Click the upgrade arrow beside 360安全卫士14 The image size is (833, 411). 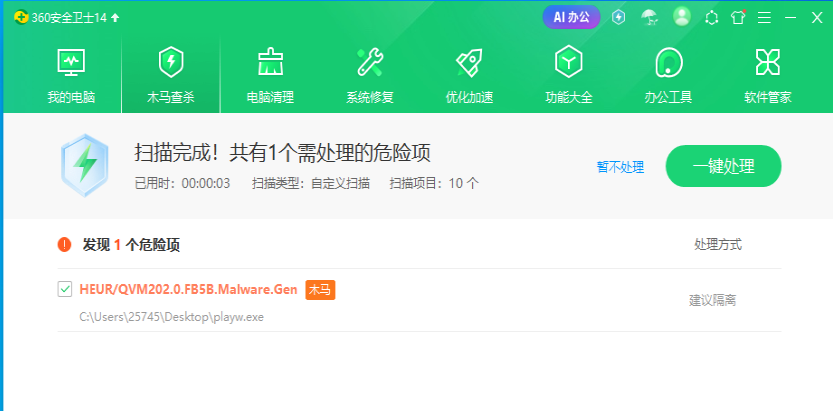(115, 18)
